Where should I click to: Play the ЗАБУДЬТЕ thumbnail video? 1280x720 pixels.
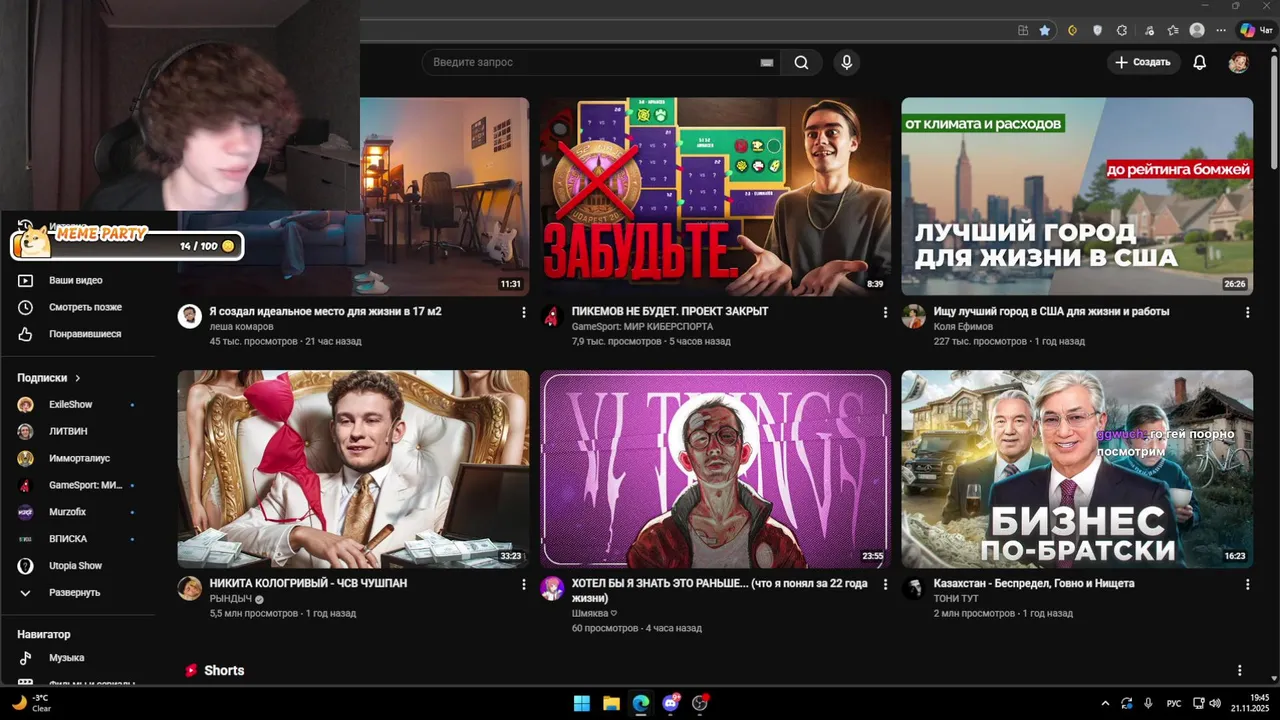point(715,196)
